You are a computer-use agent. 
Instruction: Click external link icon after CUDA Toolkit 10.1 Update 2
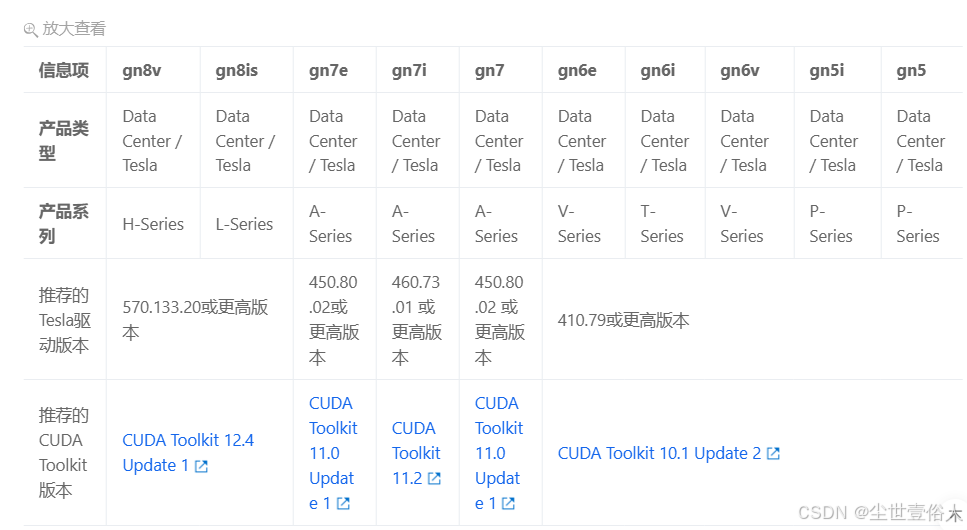point(773,453)
